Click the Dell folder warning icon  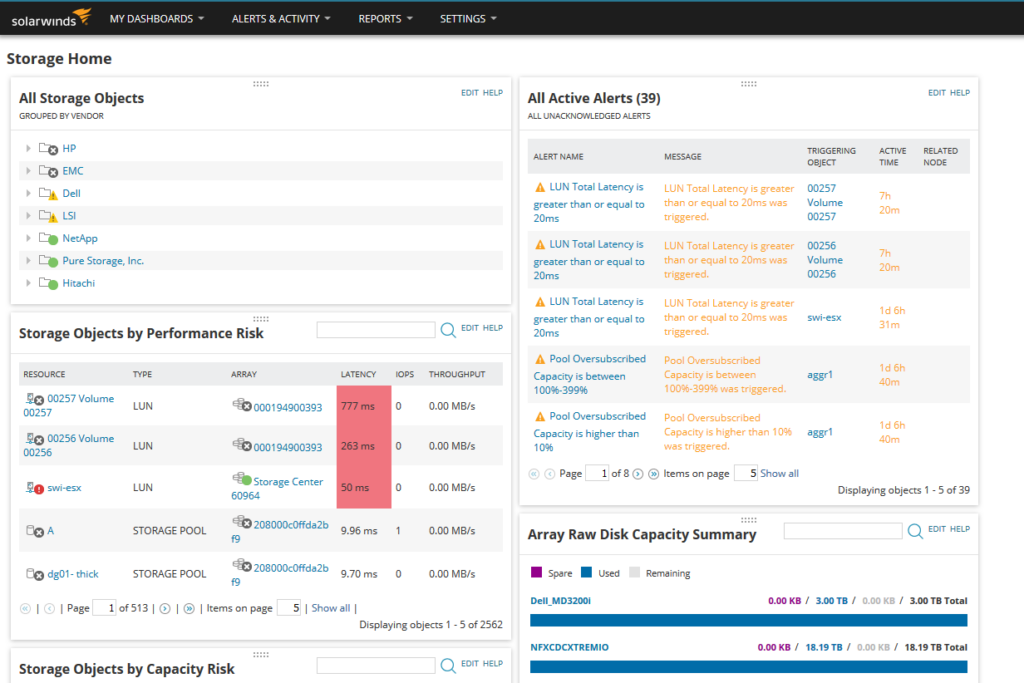click(x=48, y=194)
